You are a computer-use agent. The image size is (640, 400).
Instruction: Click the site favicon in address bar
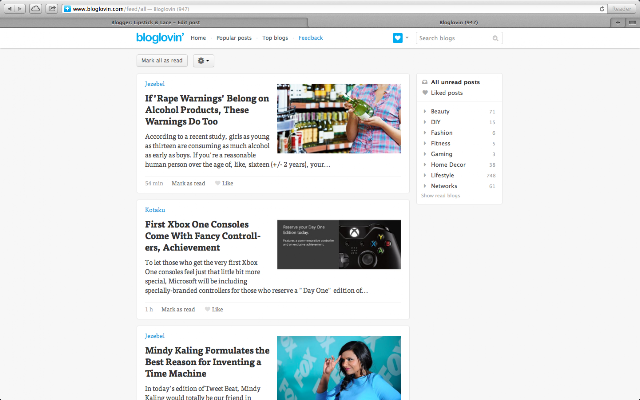[x=67, y=9]
